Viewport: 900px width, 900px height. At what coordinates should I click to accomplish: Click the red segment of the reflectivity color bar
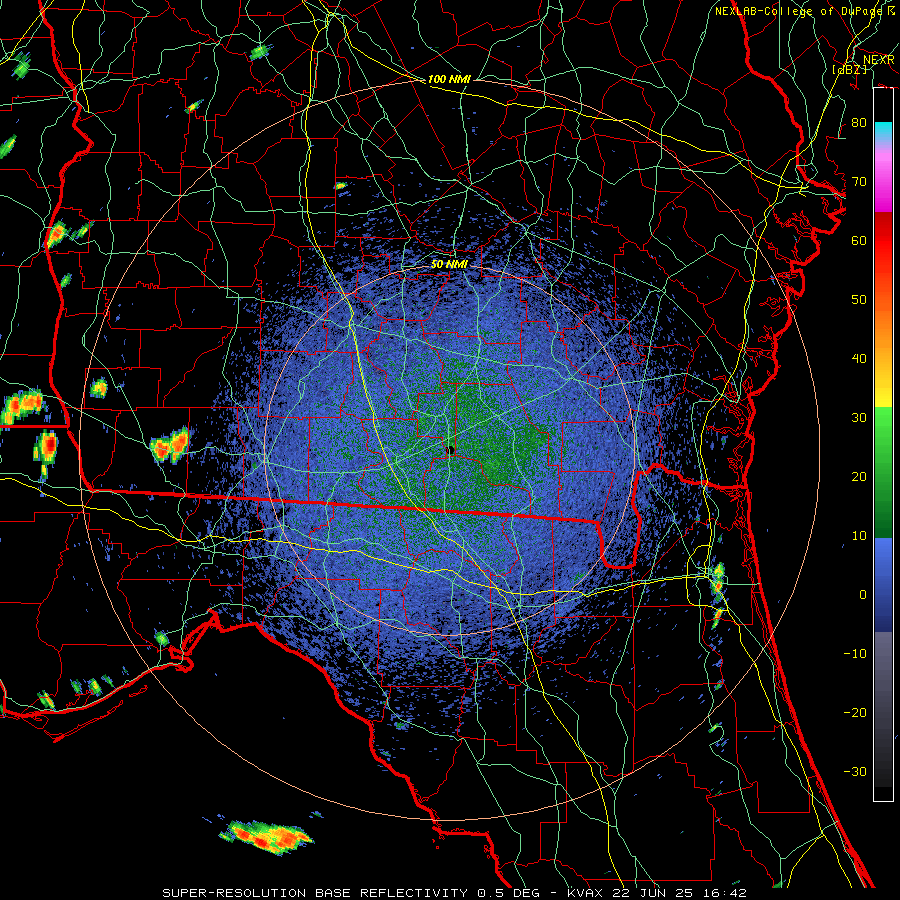pos(883,241)
